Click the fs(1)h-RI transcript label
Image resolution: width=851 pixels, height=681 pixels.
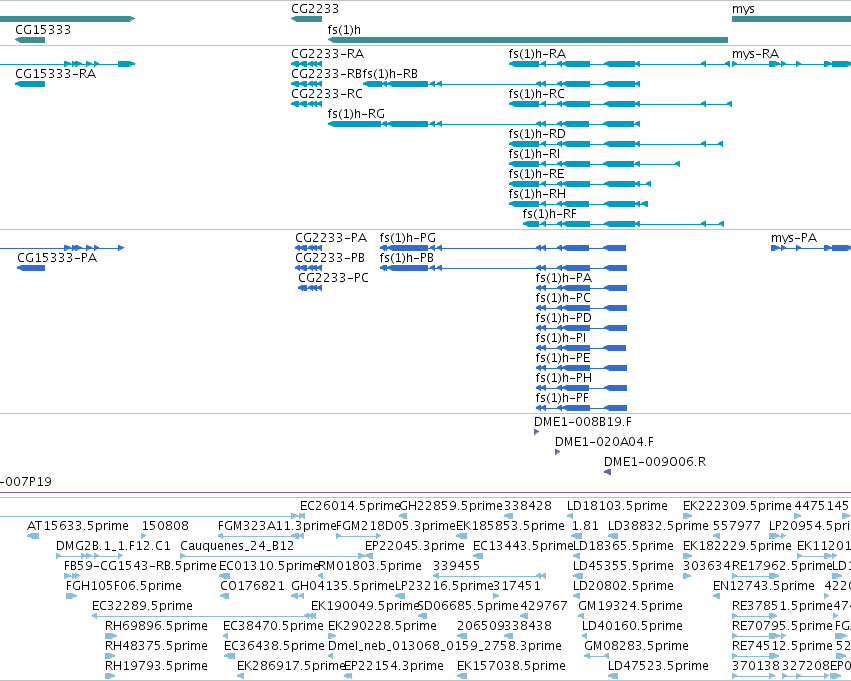[534, 154]
